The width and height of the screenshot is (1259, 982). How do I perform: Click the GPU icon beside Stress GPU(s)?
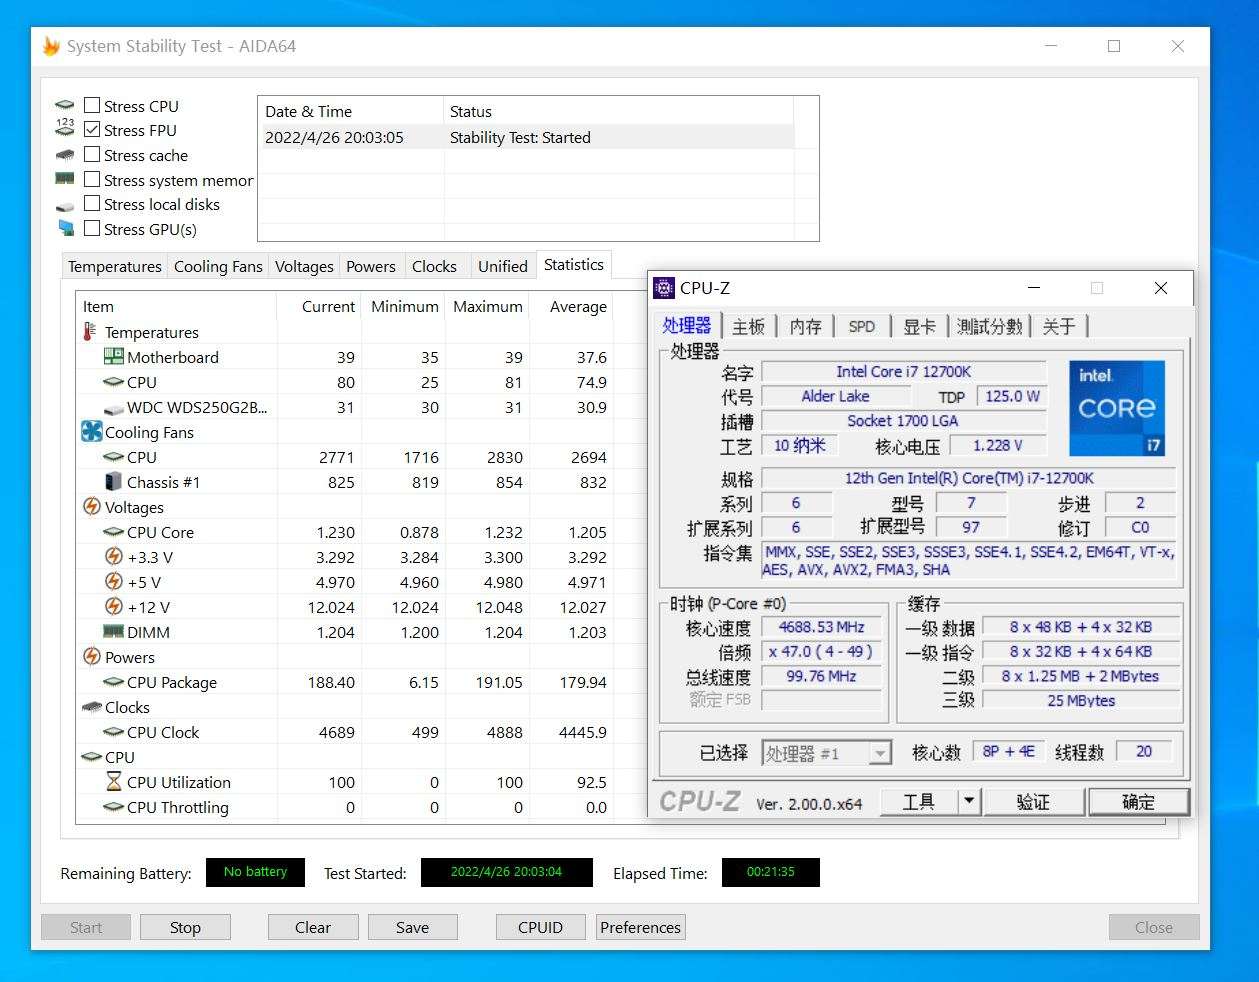coord(65,228)
